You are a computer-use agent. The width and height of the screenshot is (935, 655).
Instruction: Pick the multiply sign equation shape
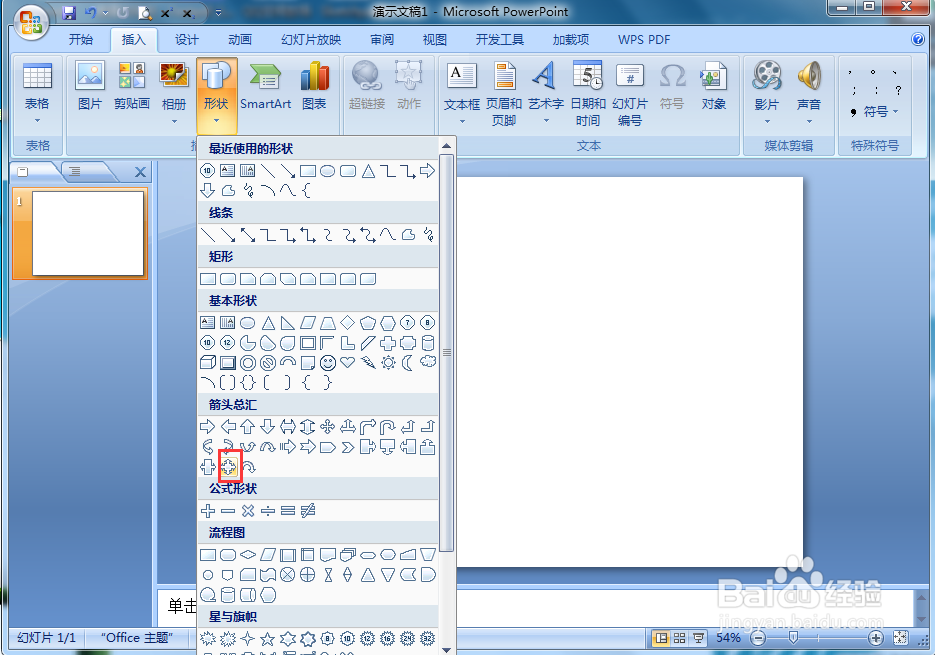(x=248, y=511)
